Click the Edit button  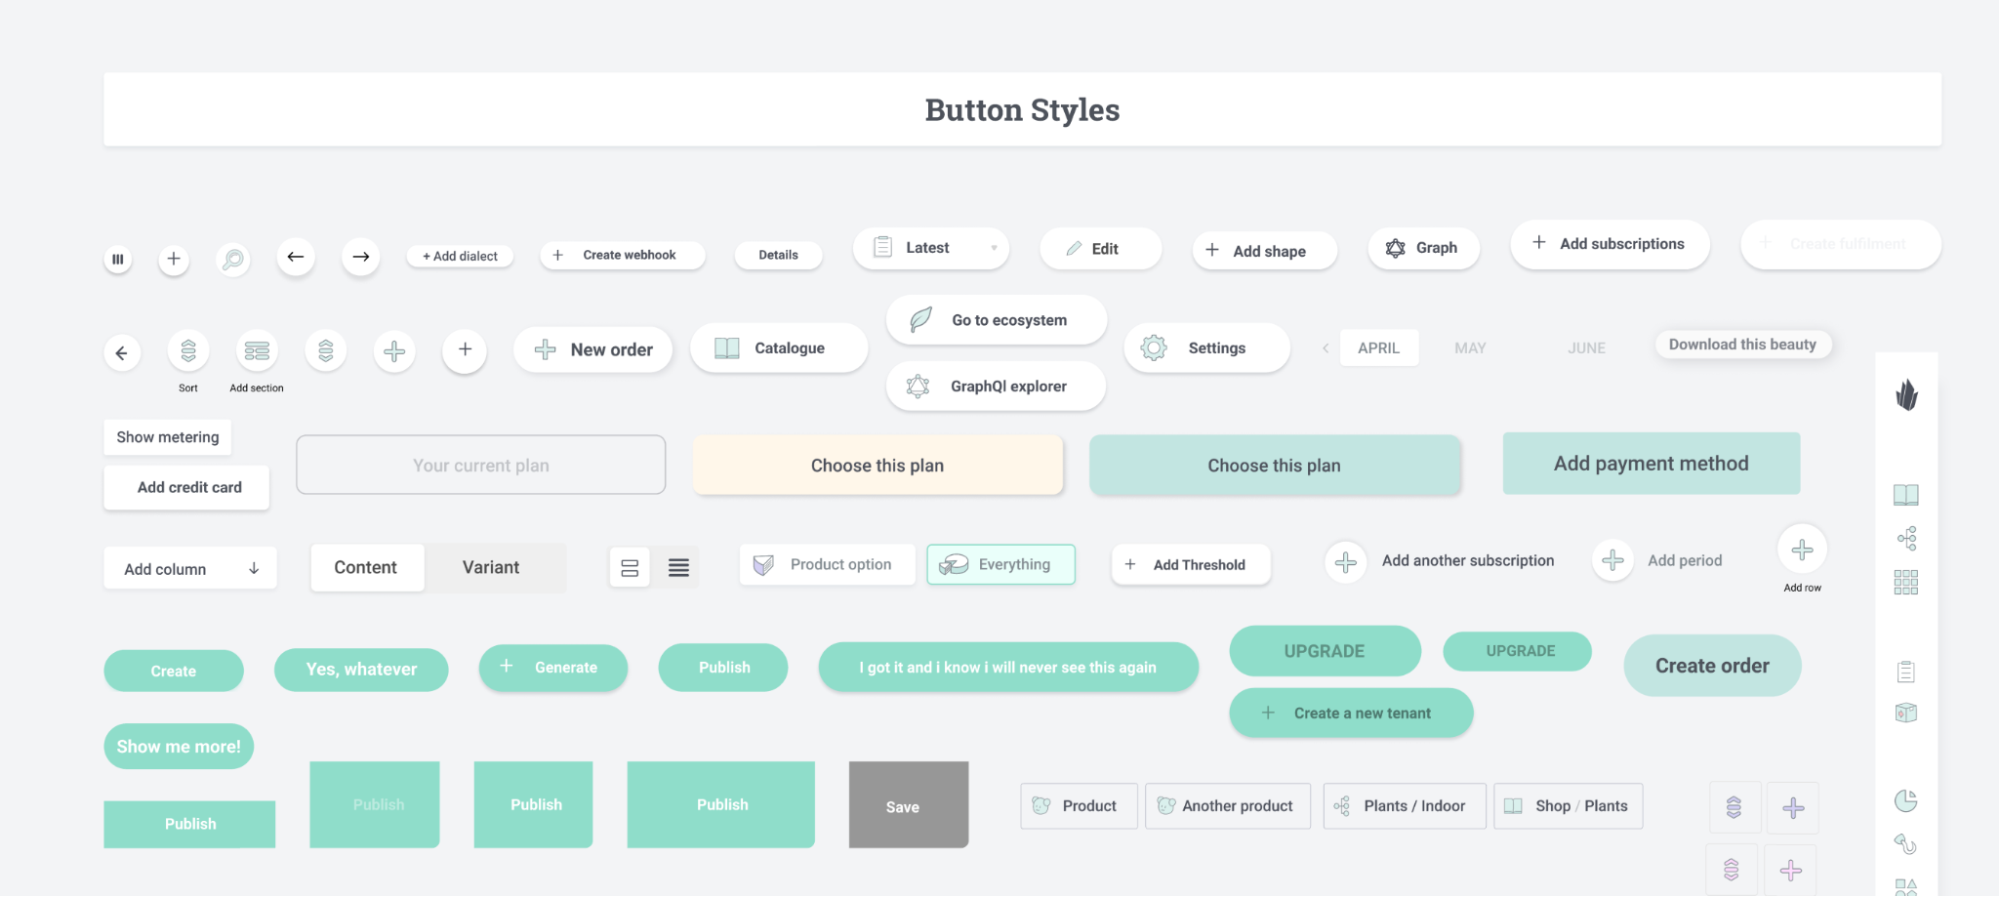pyautogui.click(x=1101, y=248)
